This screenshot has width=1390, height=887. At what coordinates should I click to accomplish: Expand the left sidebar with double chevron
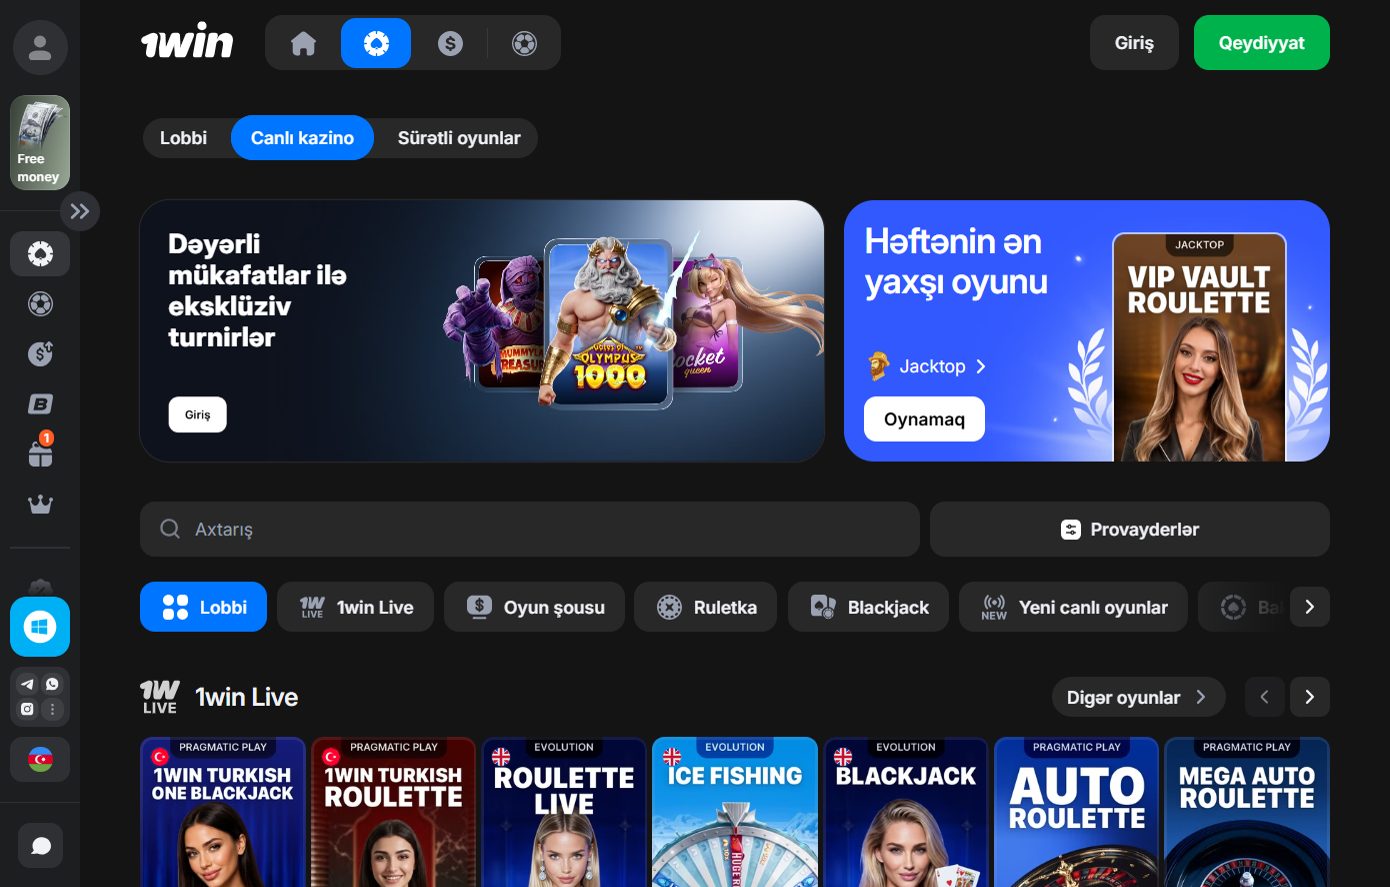click(x=80, y=211)
